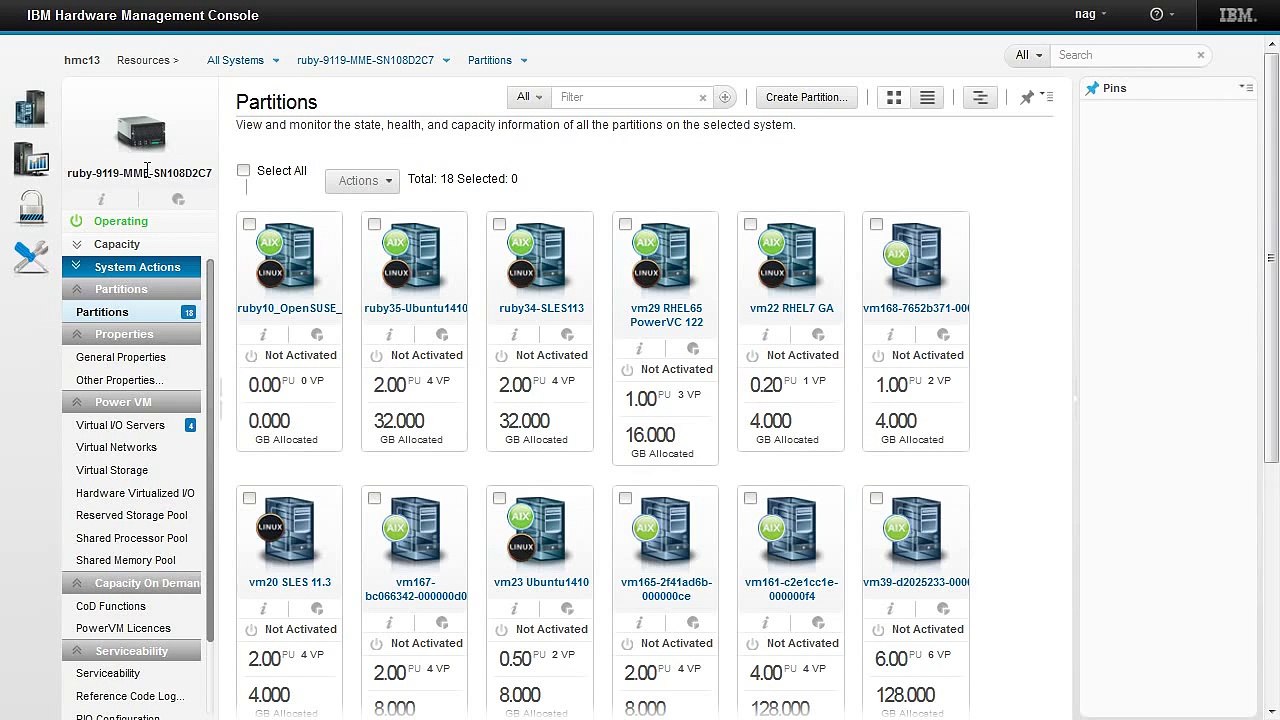Open info icon under ruby-9119-MME system
The height and width of the screenshot is (720, 1280).
coord(101,199)
